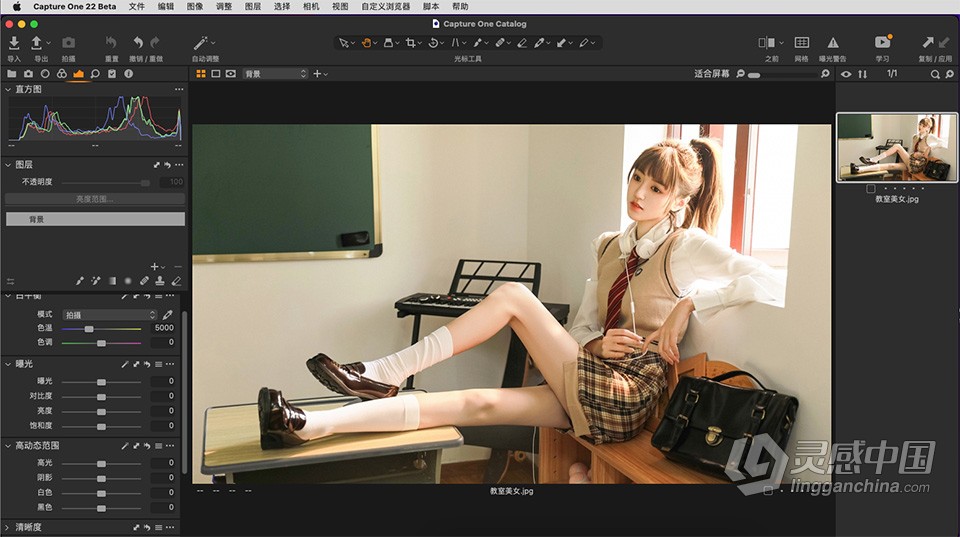Collapse the 直方图 histogram panel
Image resolution: width=960 pixels, height=537 pixels.
8,89
